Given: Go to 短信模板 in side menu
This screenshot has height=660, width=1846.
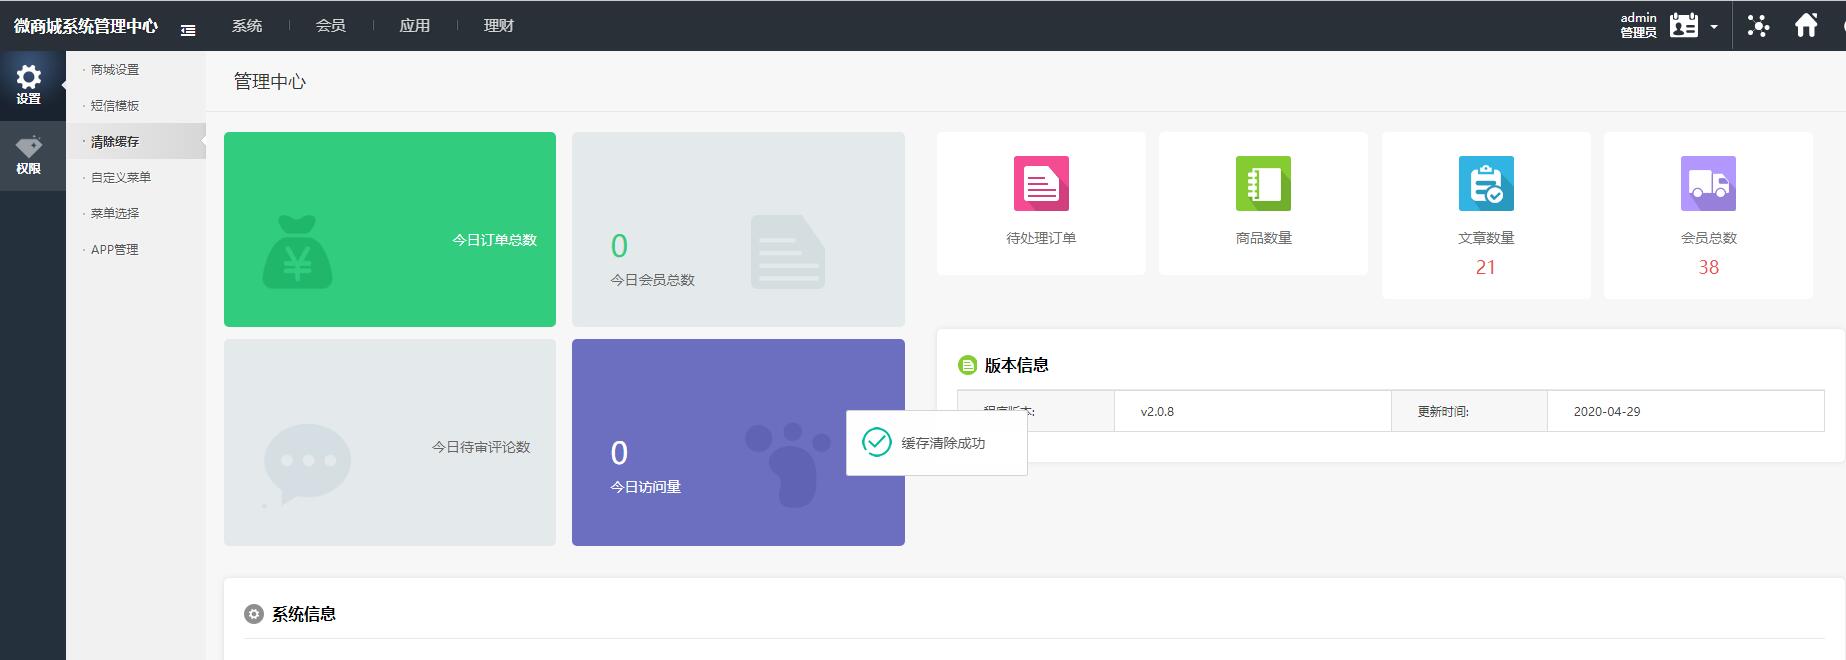Looking at the screenshot, I should (x=115, y=106).
